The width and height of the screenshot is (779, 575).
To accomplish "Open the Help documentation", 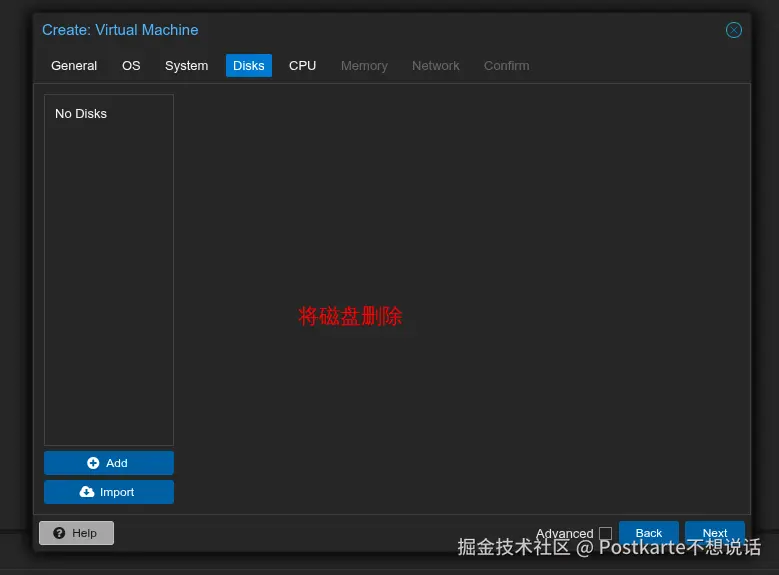I will tap(77, 533).
